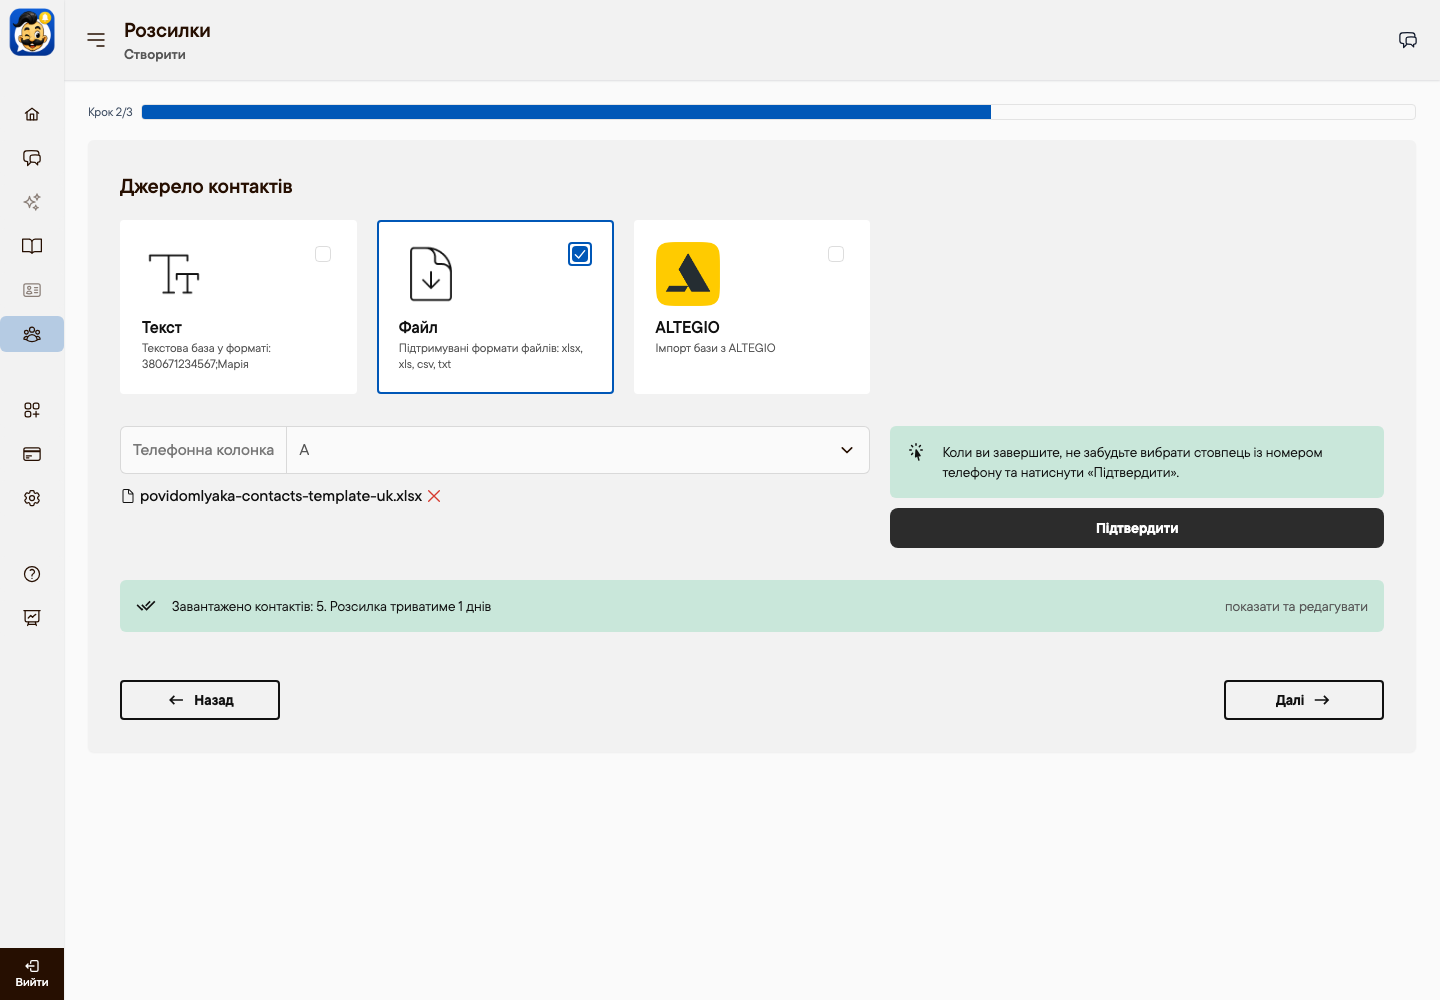Click показати та редагувати link

pos(1296,606)
